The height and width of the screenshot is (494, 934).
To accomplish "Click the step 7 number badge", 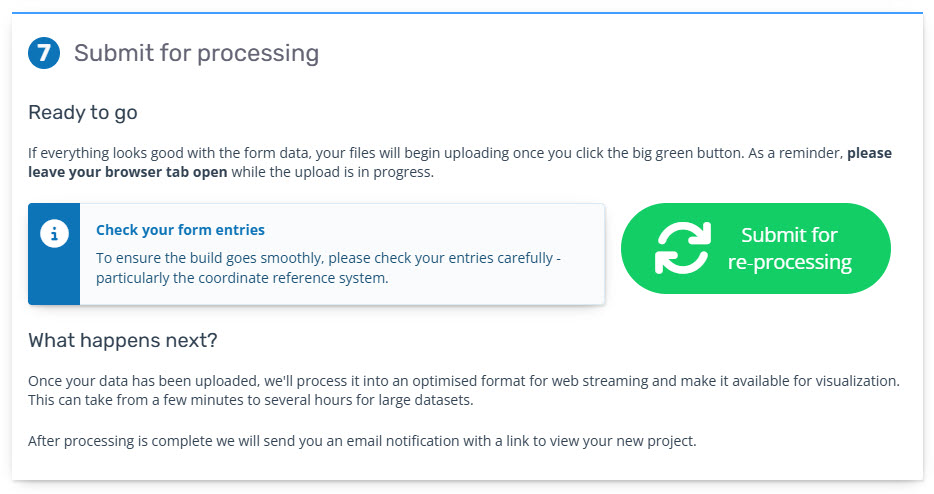I will coord(44,53).
